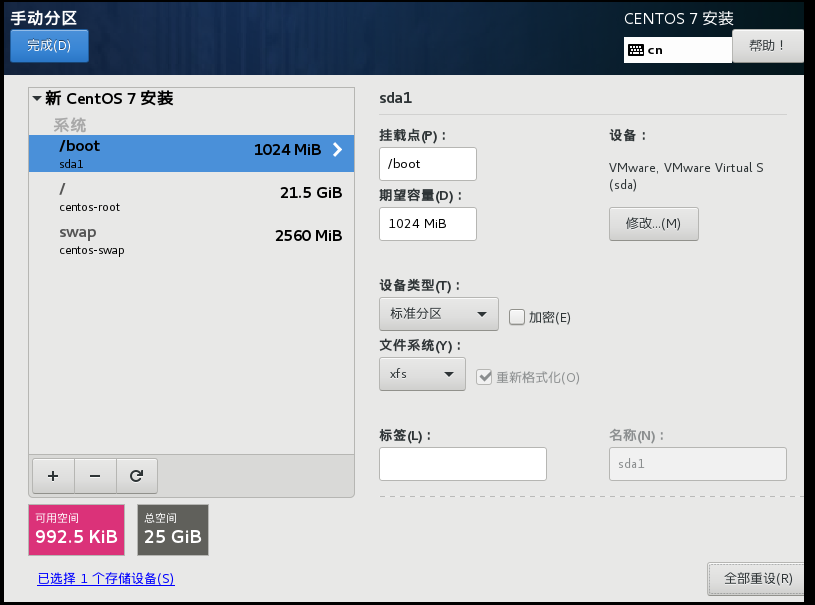The height and width of the screenshot is (605, 815).
Task: Select the swap centos-swap partition row
Action: (191, 240)
